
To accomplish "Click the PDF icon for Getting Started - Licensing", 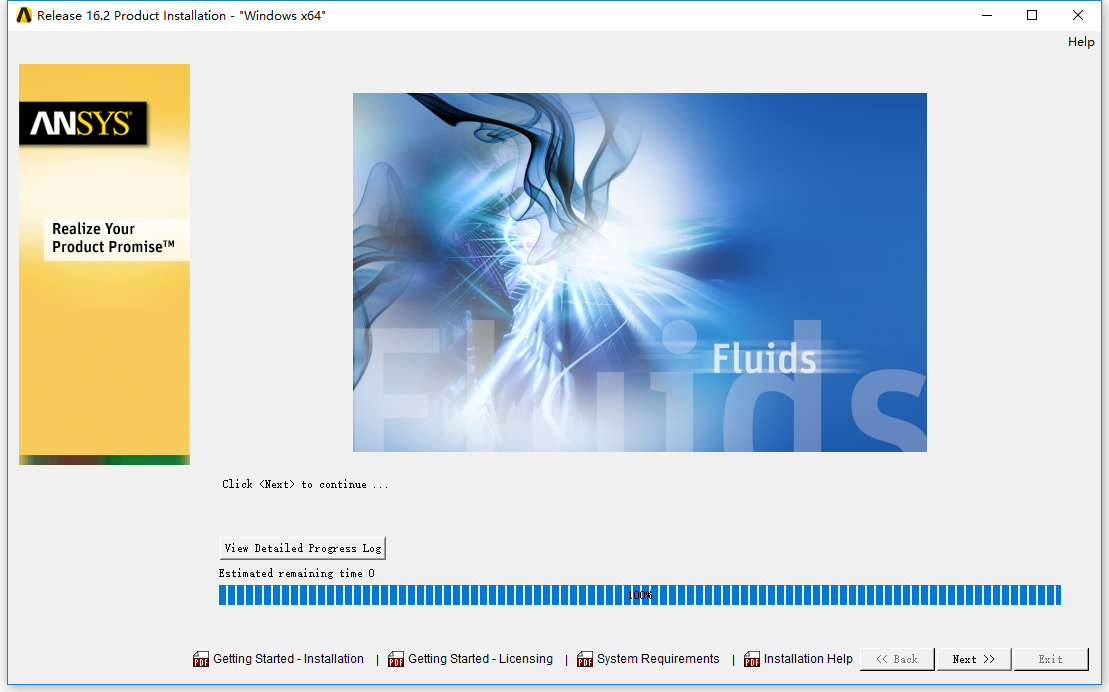I will coord(396,659).
